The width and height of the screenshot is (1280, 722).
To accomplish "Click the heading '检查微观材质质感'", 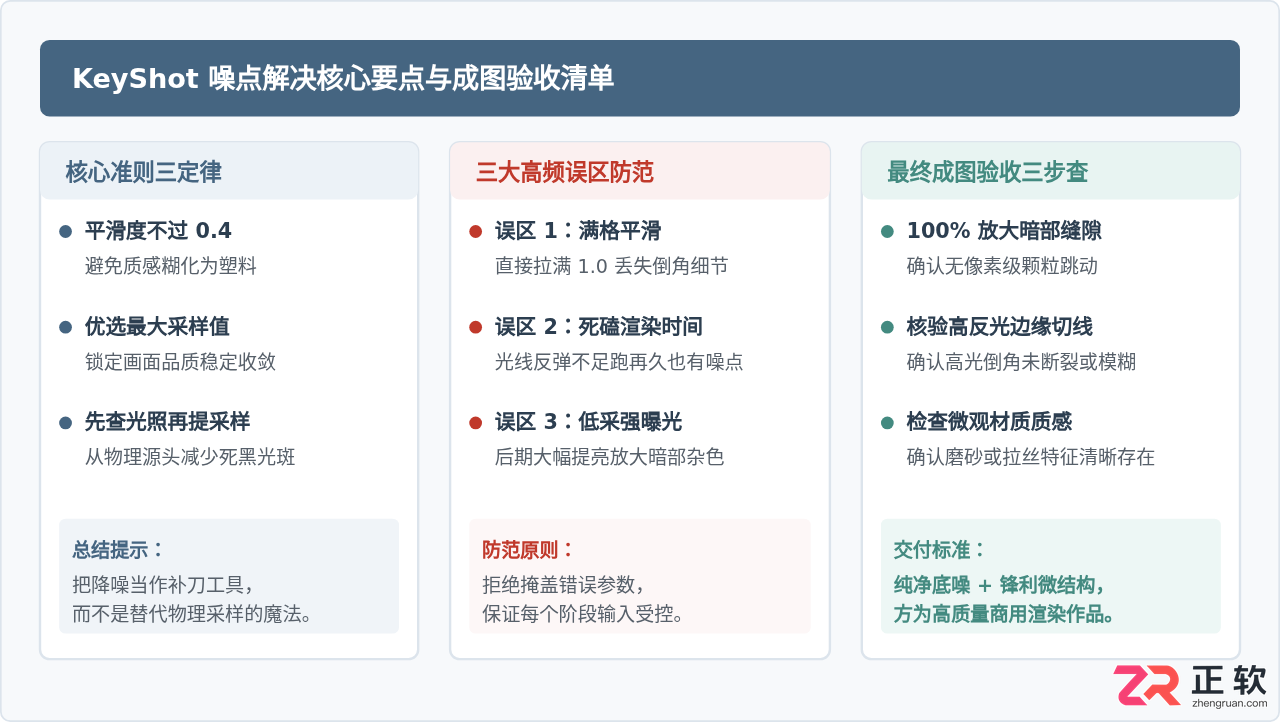I will coord(989,421).
